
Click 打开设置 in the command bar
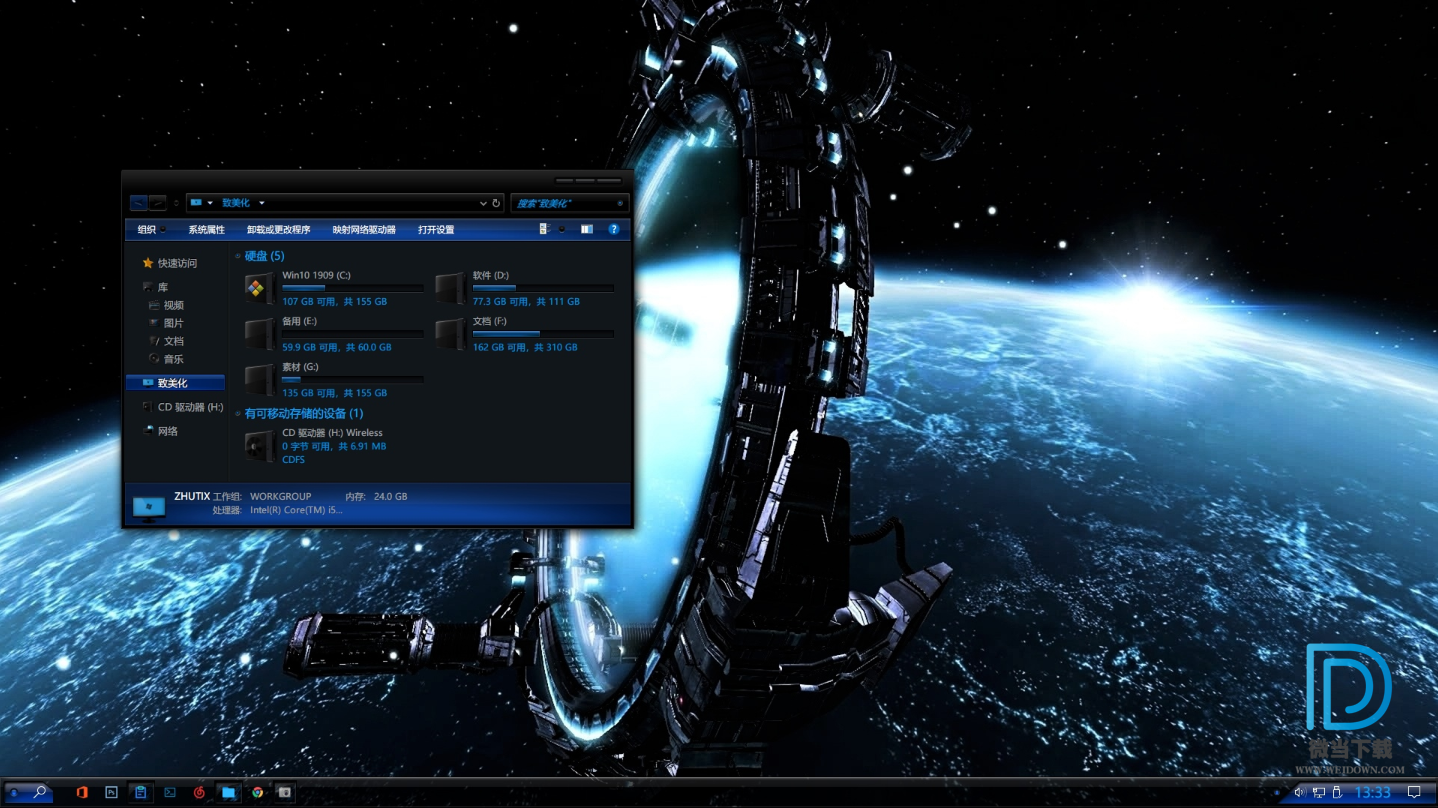point(436,229)
